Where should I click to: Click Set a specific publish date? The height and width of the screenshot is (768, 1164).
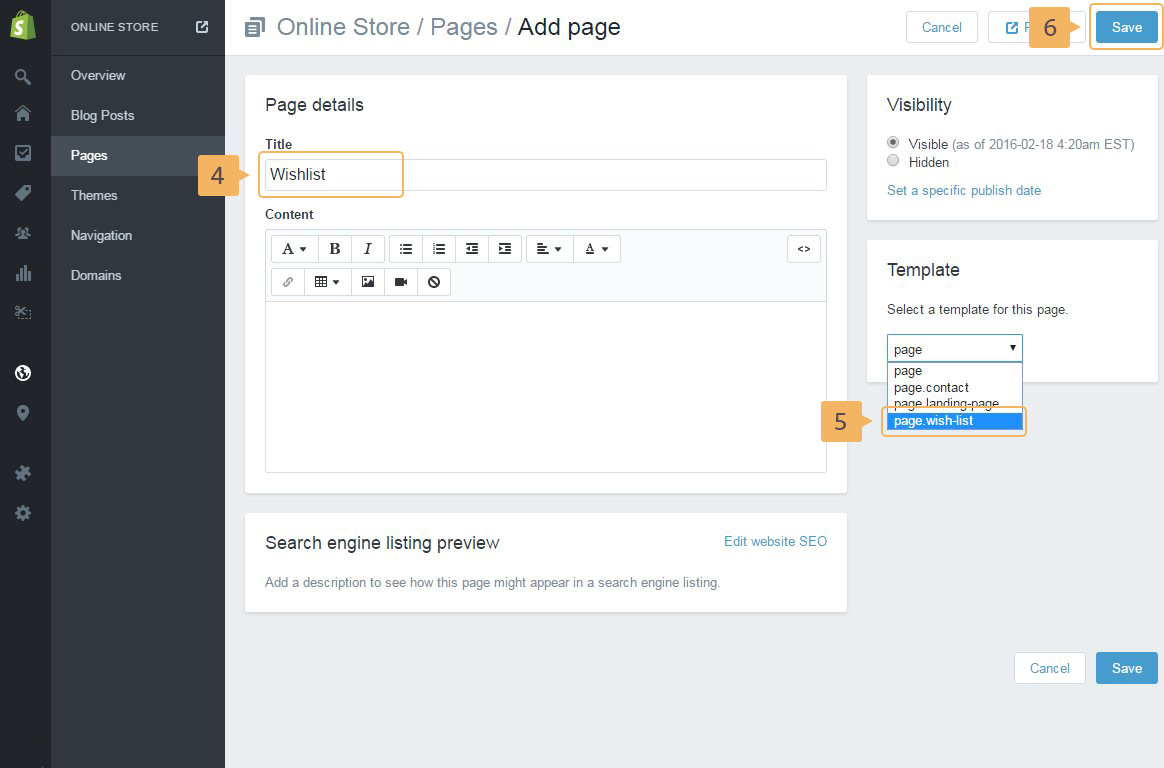[964, 190]
